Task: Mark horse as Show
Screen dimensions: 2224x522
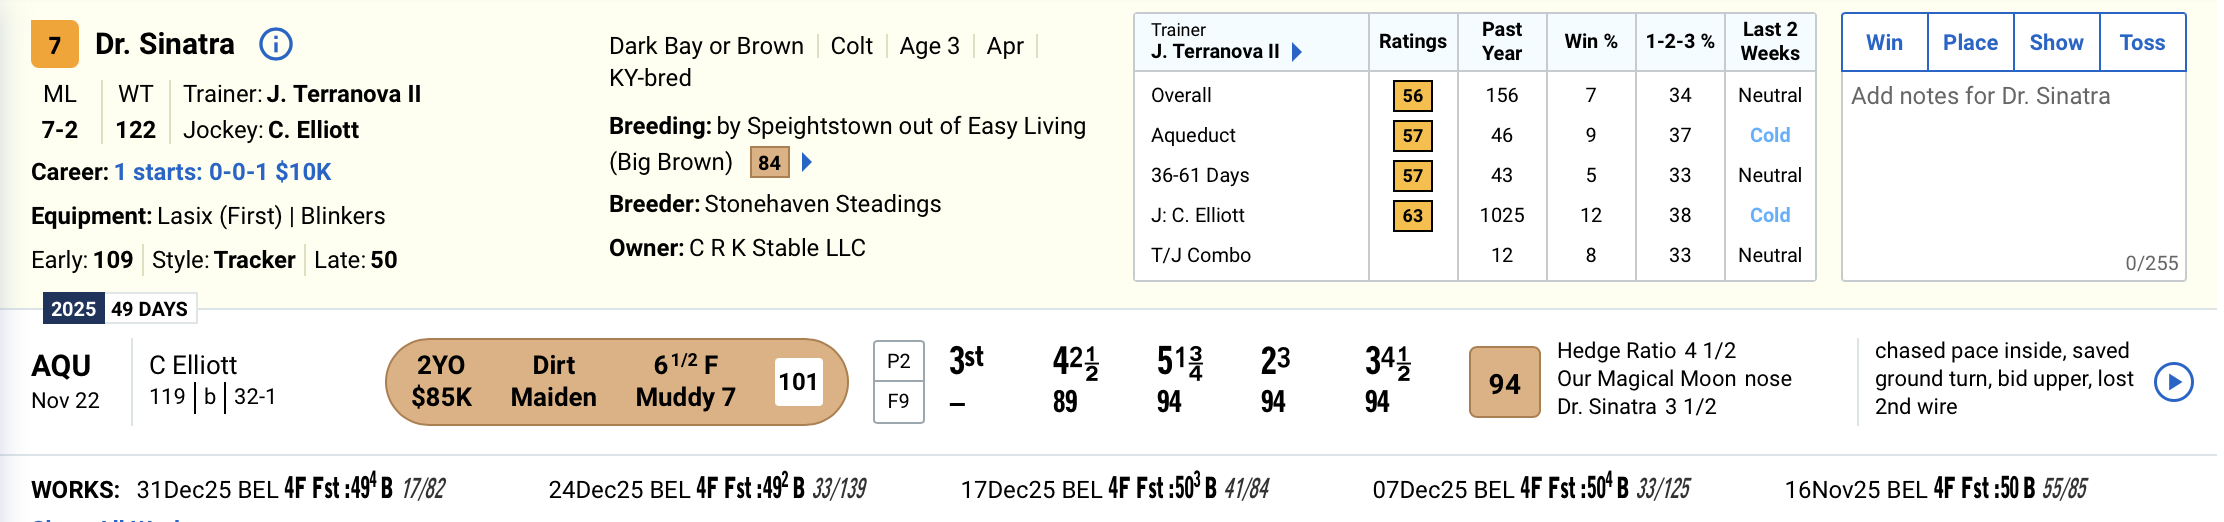Action: point(2056,43)
